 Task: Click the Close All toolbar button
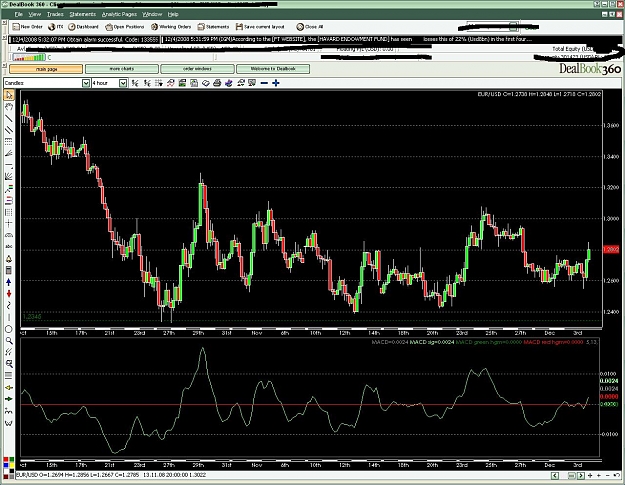310,27
